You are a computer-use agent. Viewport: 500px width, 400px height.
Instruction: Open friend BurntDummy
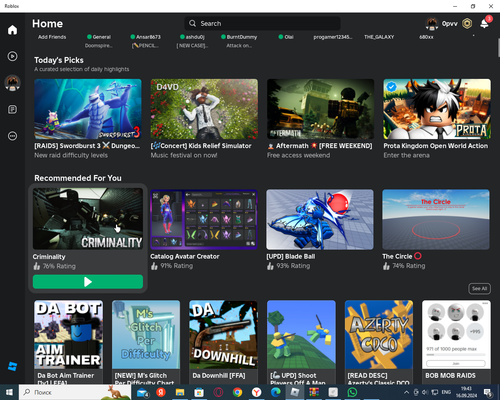click(x=239, y=37)
